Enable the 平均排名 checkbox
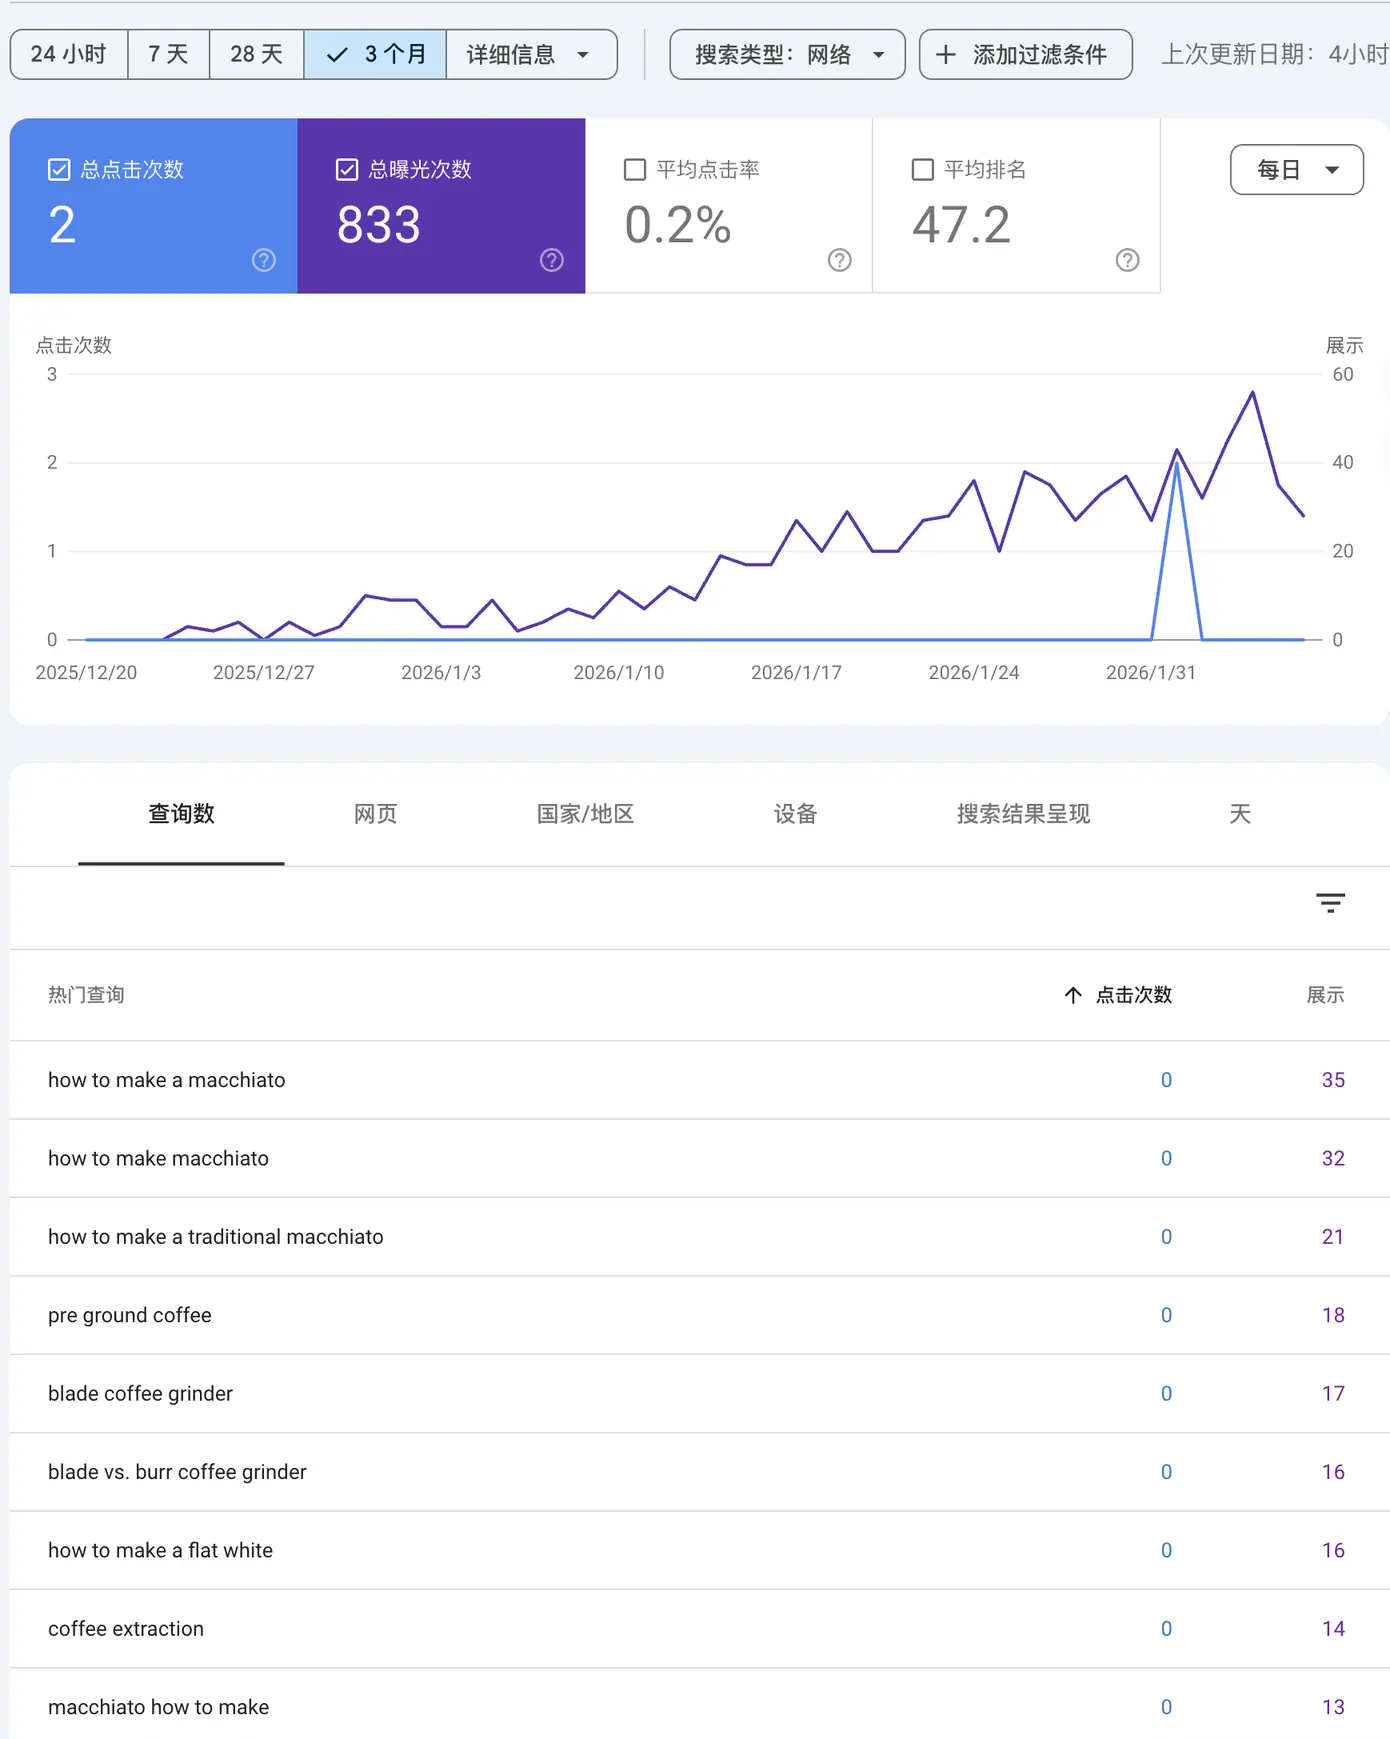Viewport: 1390px width, 1739px height. [x=923, y=170]
